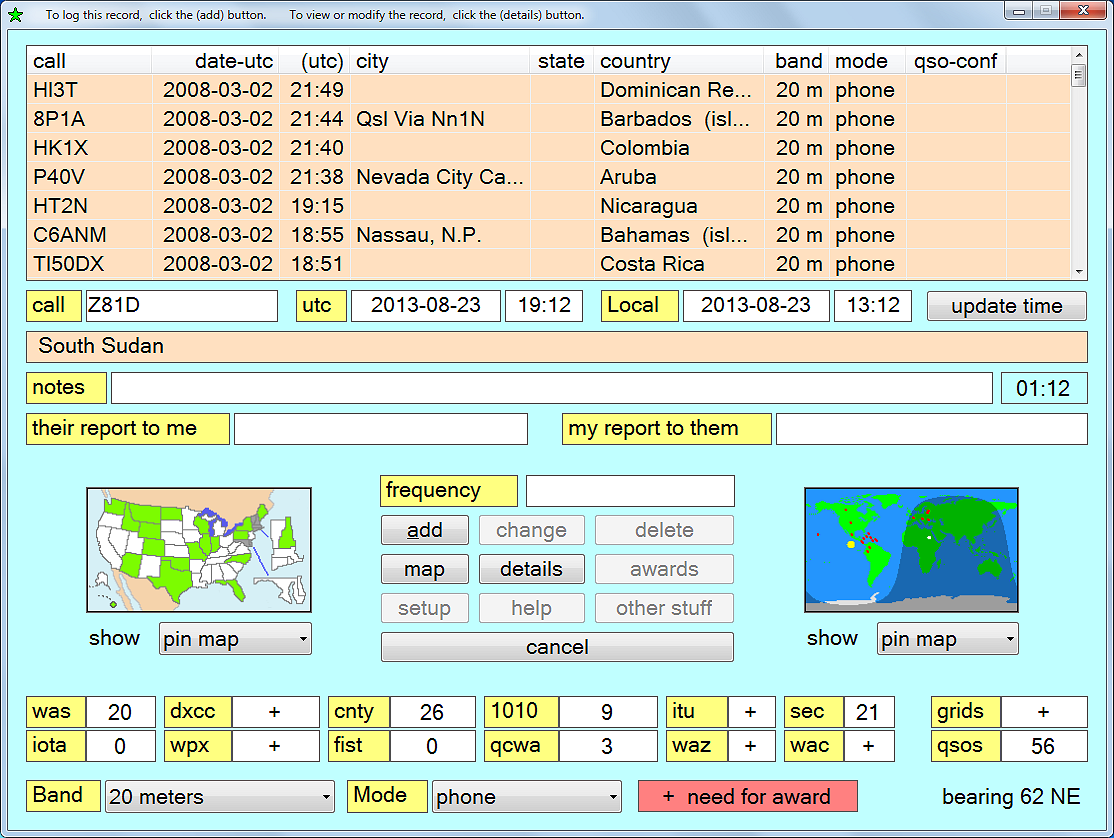The image size is (1114, 838).
Task: Click the awards button
Action: coord(664,569)
